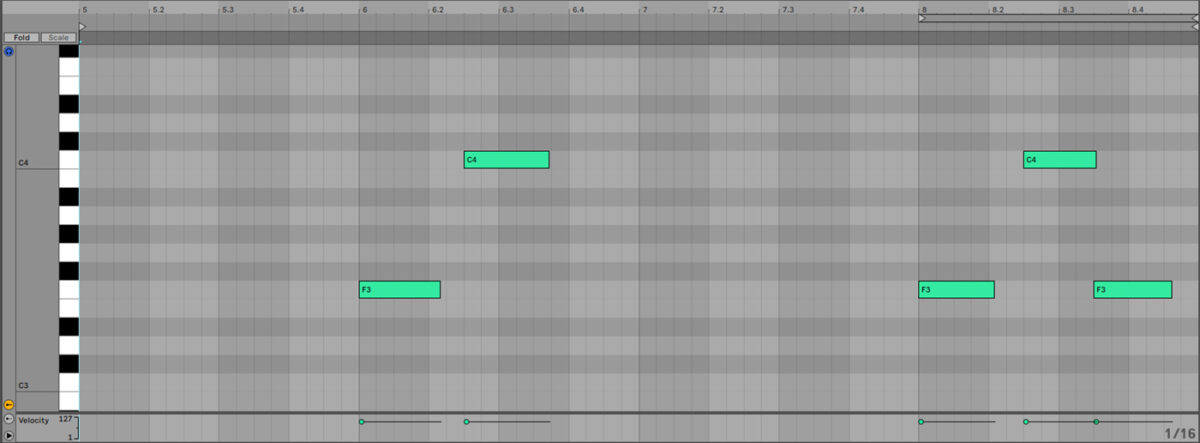
Task: Click the F3 white piano key
Action: tap(68, 290)
